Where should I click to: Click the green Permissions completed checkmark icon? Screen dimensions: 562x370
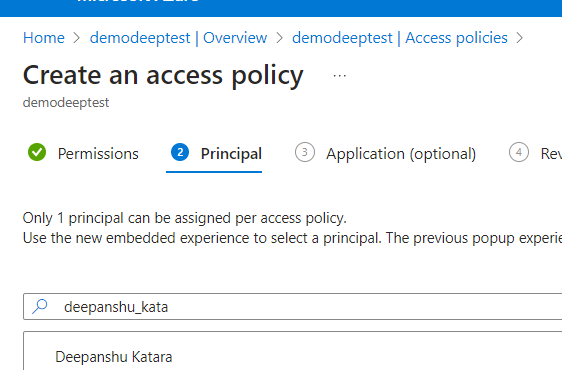(37, 152)
